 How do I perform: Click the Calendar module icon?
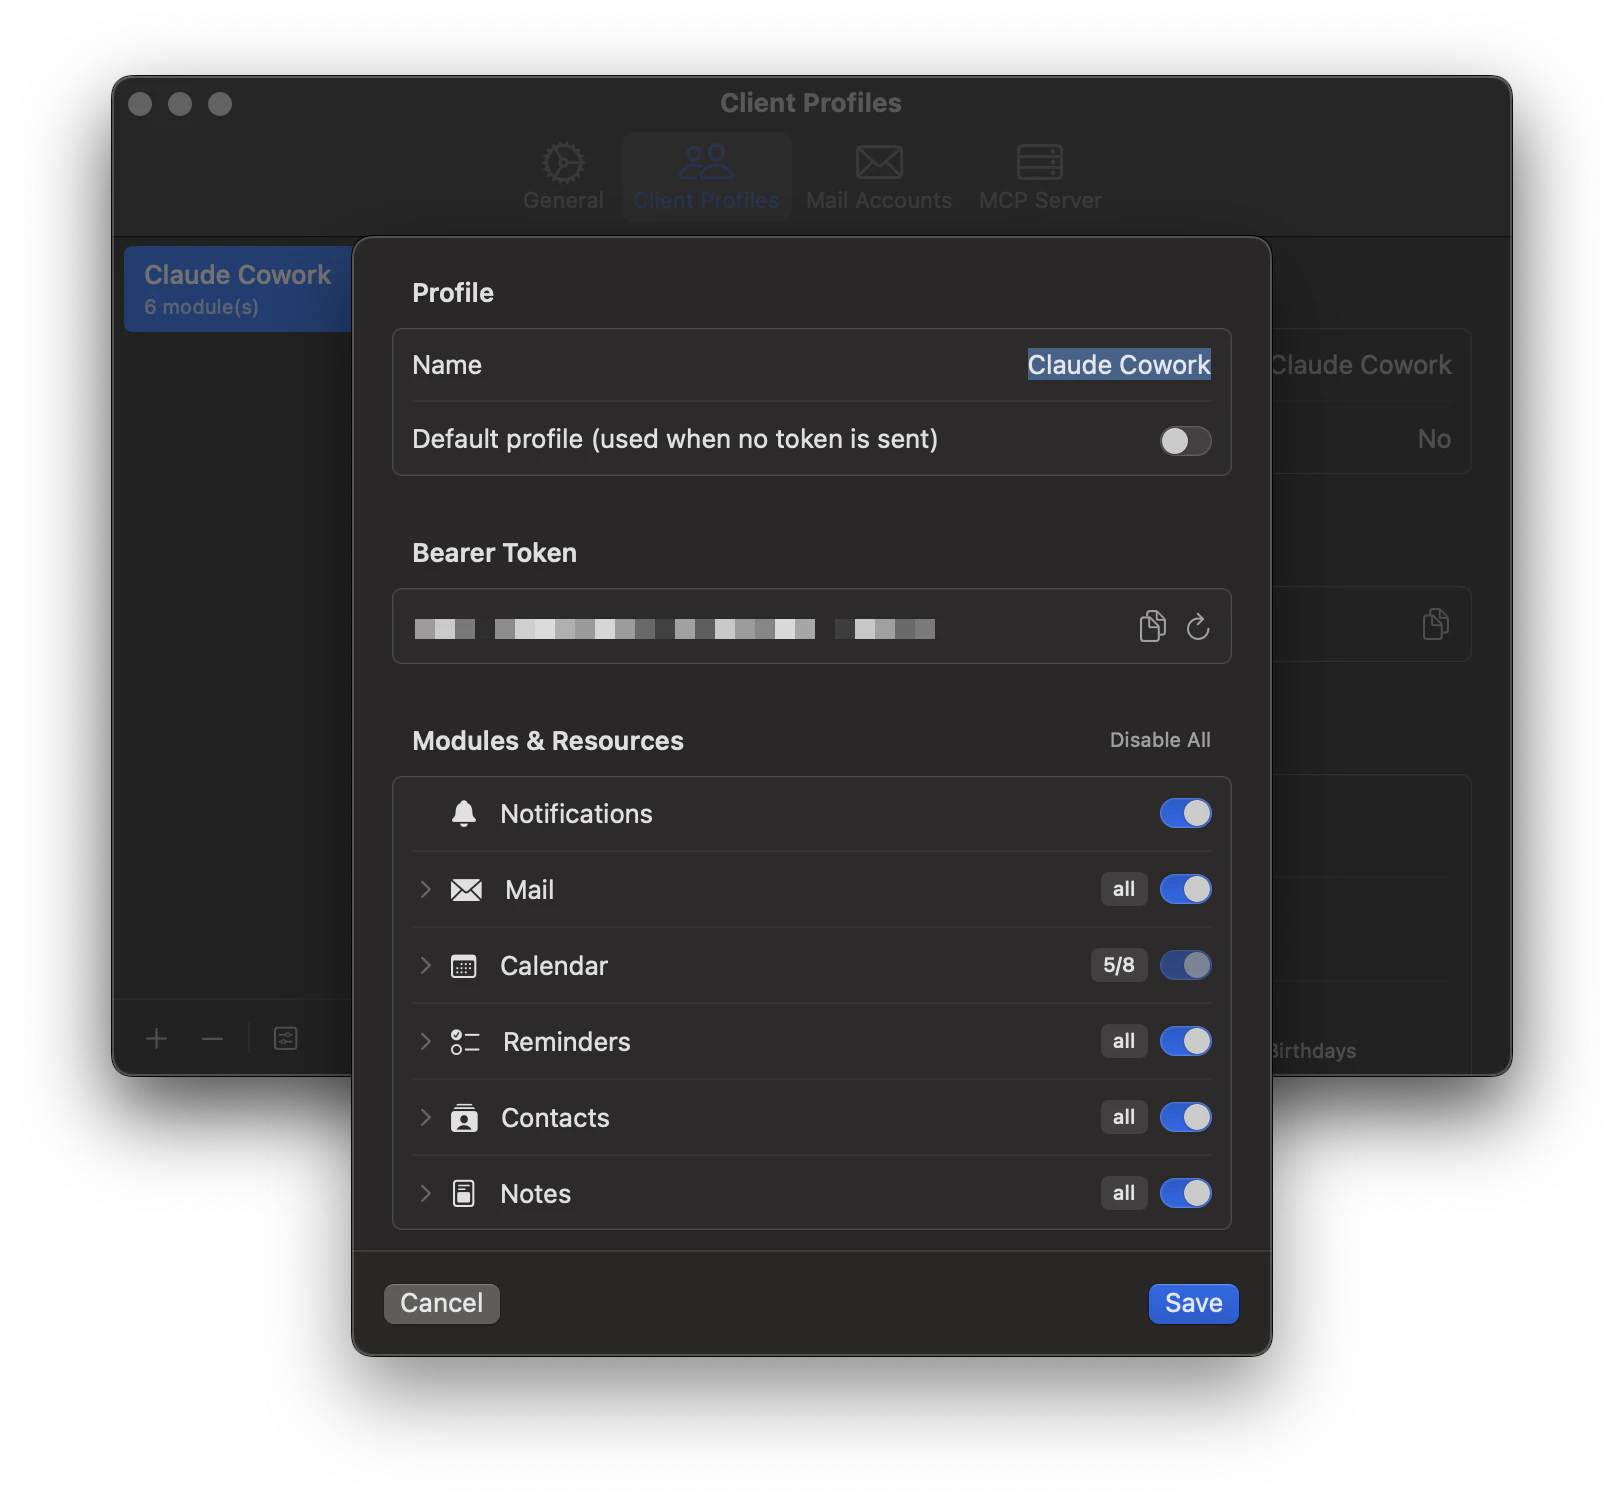point(465,965)
